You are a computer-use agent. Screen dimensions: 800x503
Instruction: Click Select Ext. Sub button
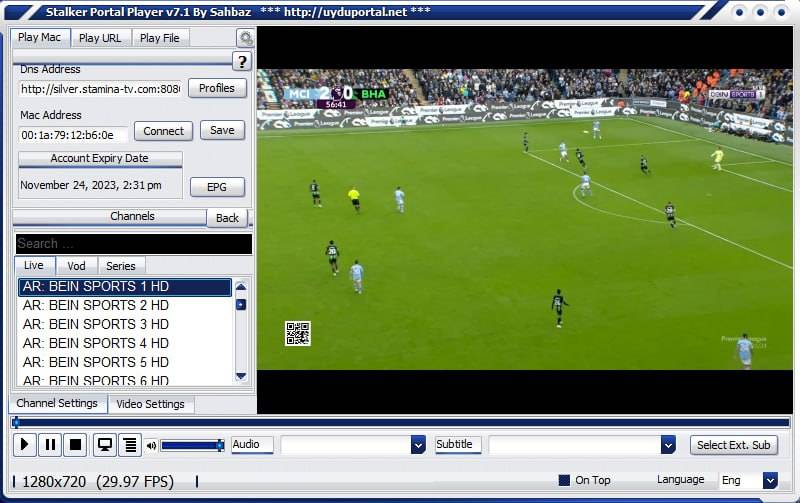pyautogui.click(x=734, y=445)
